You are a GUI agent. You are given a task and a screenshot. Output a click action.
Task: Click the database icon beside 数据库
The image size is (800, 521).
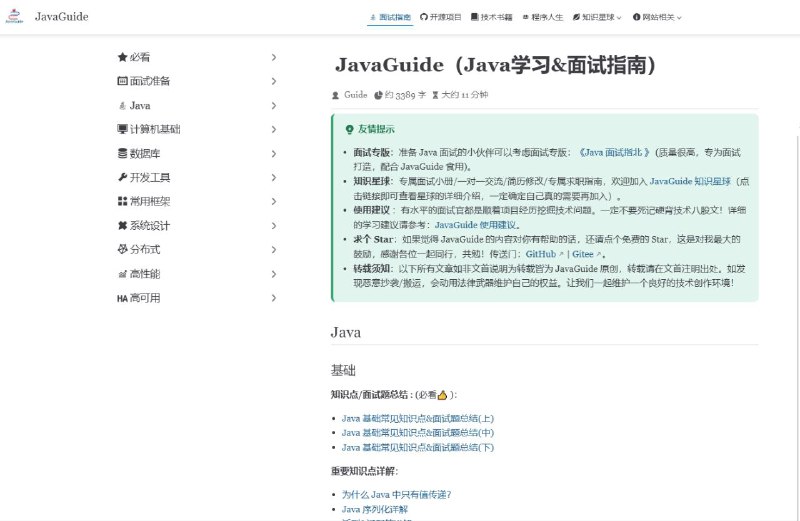122,154
